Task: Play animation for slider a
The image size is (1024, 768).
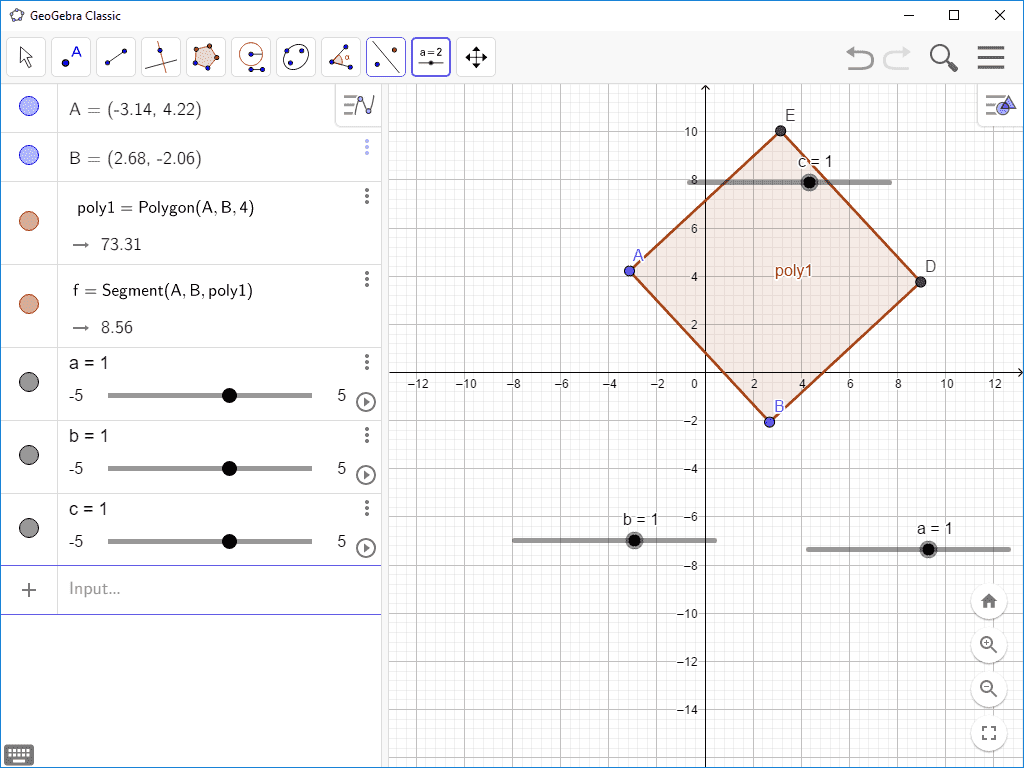Action: pyautogui.click(x=366, y=402)
